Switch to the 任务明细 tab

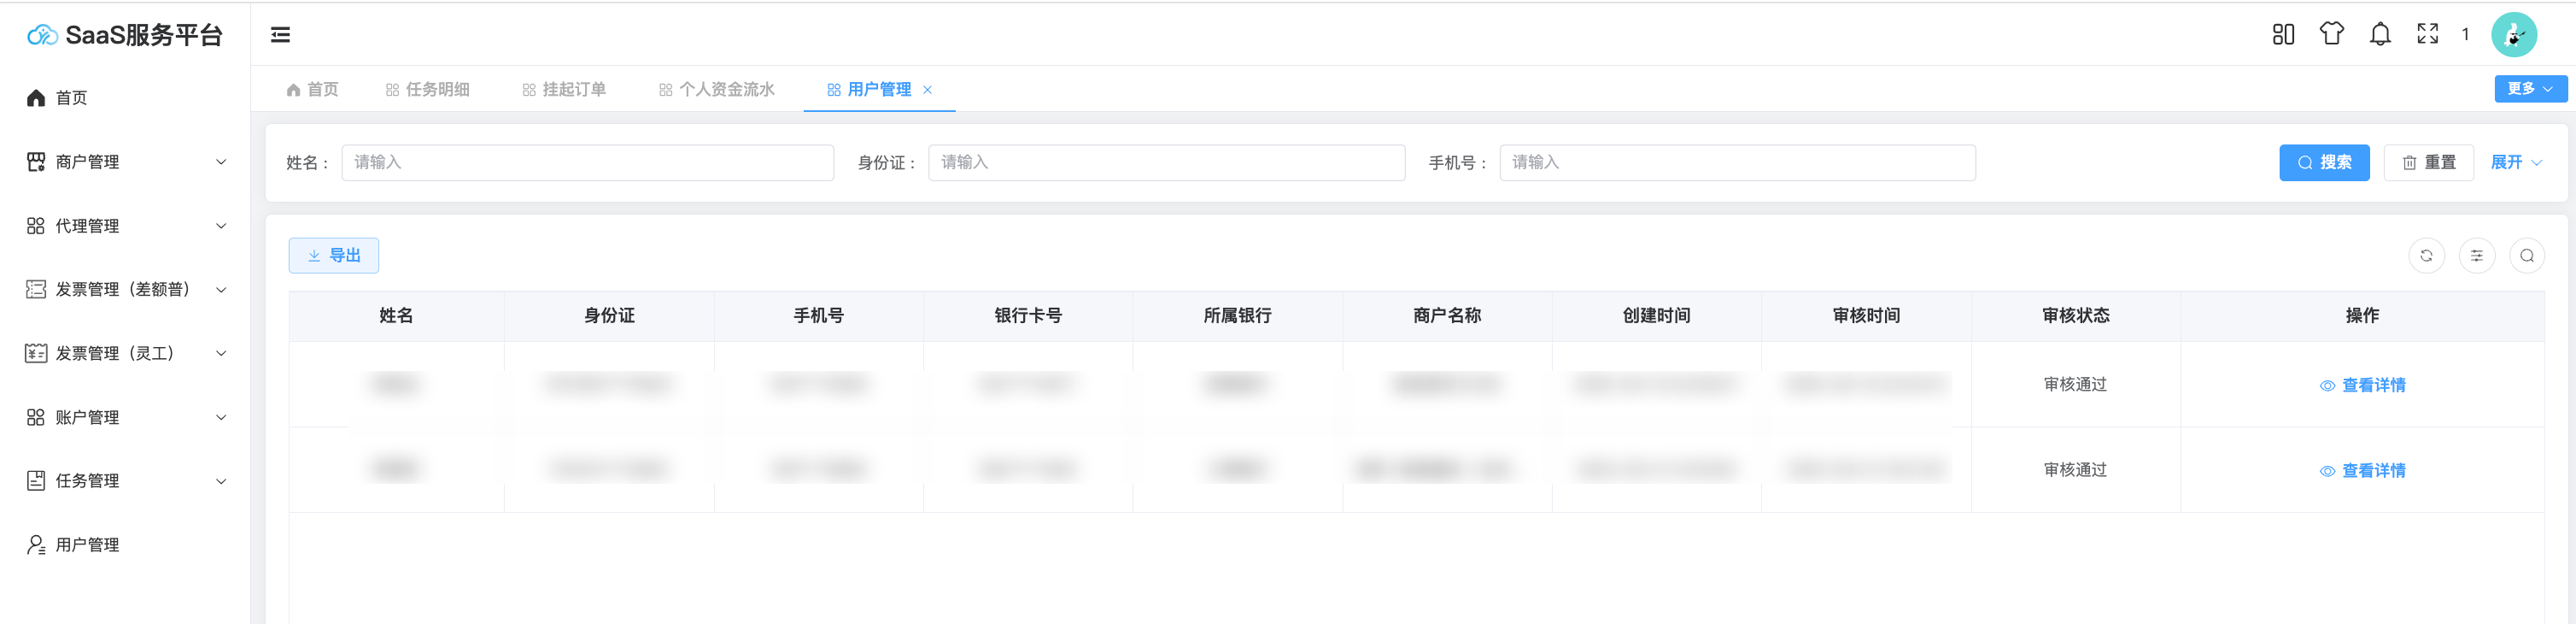click(428, 90)
